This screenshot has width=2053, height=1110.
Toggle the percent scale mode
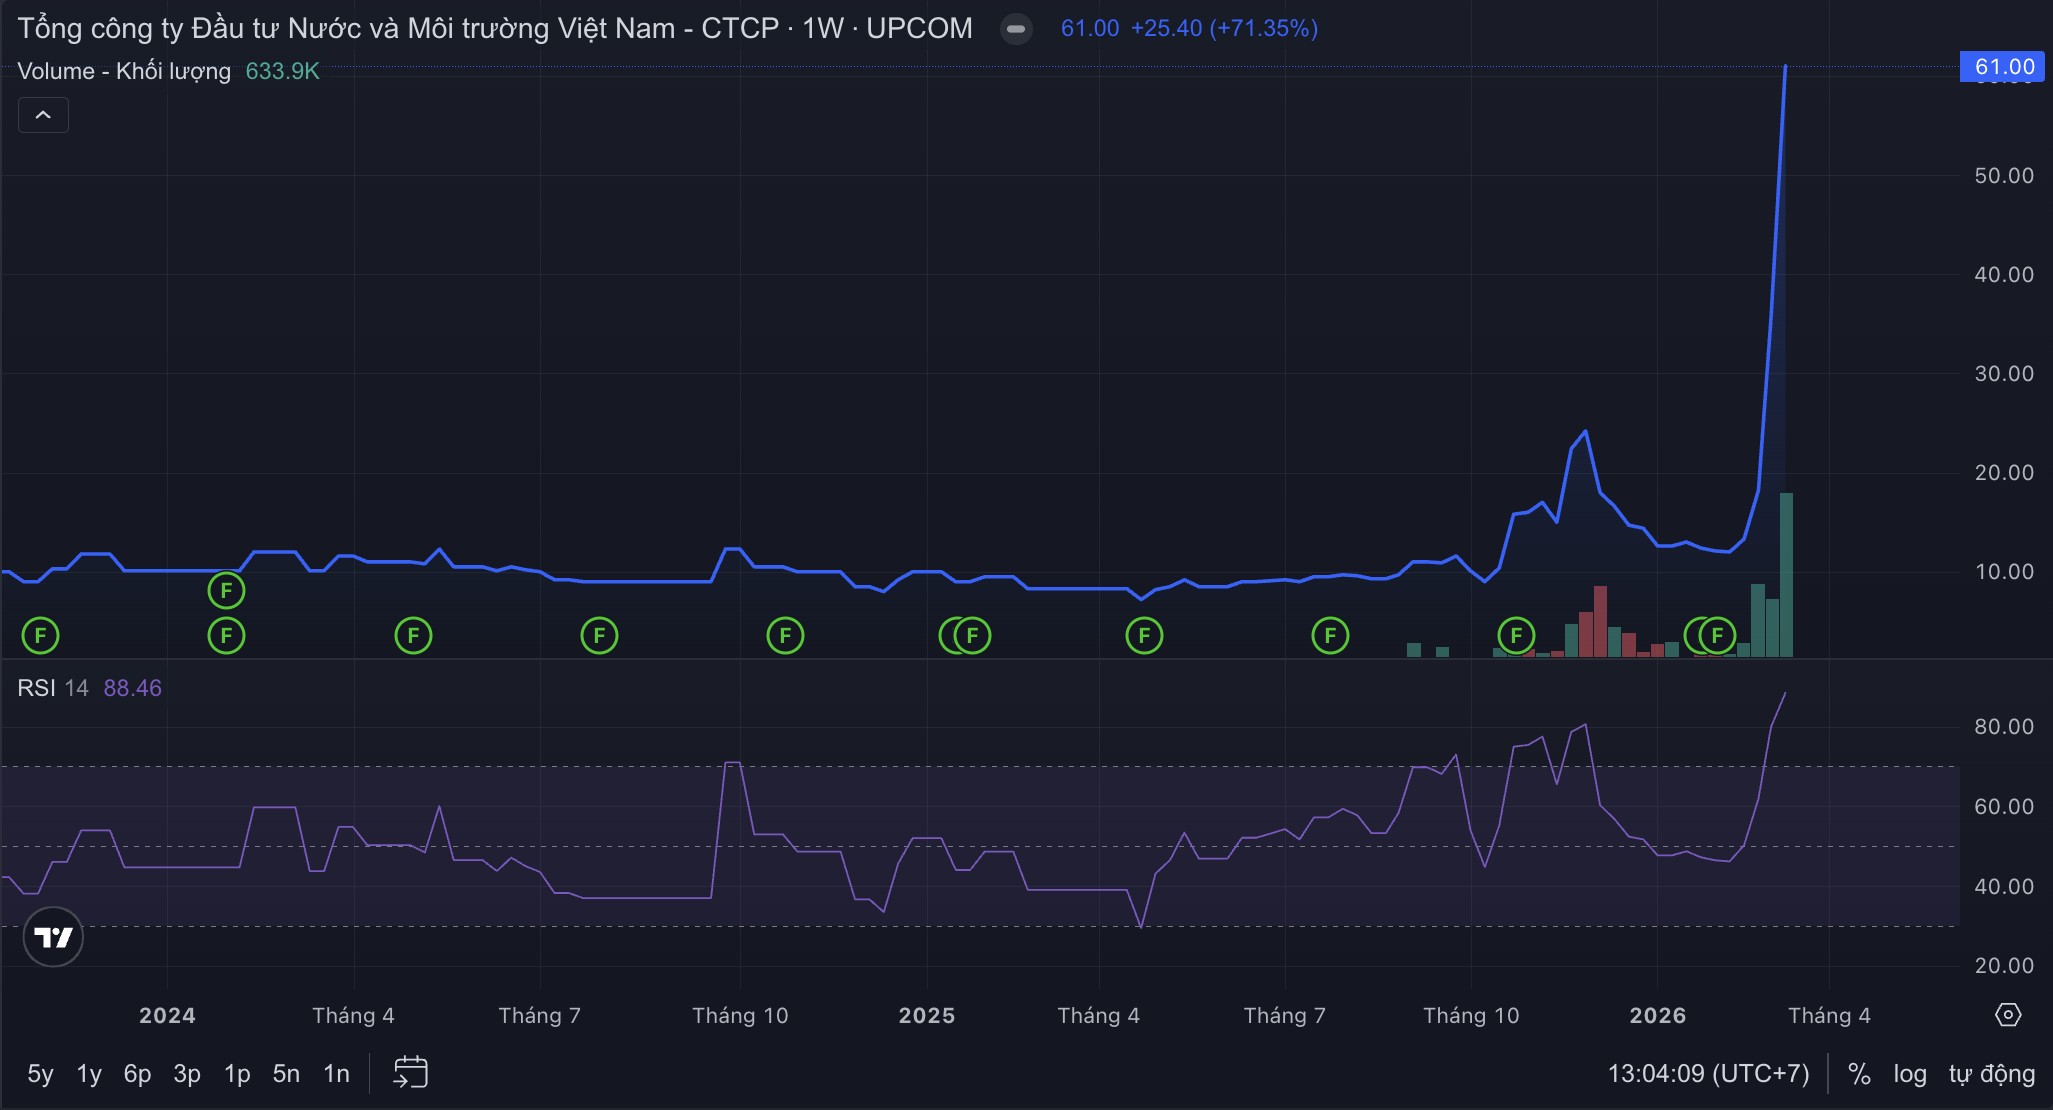pos(1859,1074)
